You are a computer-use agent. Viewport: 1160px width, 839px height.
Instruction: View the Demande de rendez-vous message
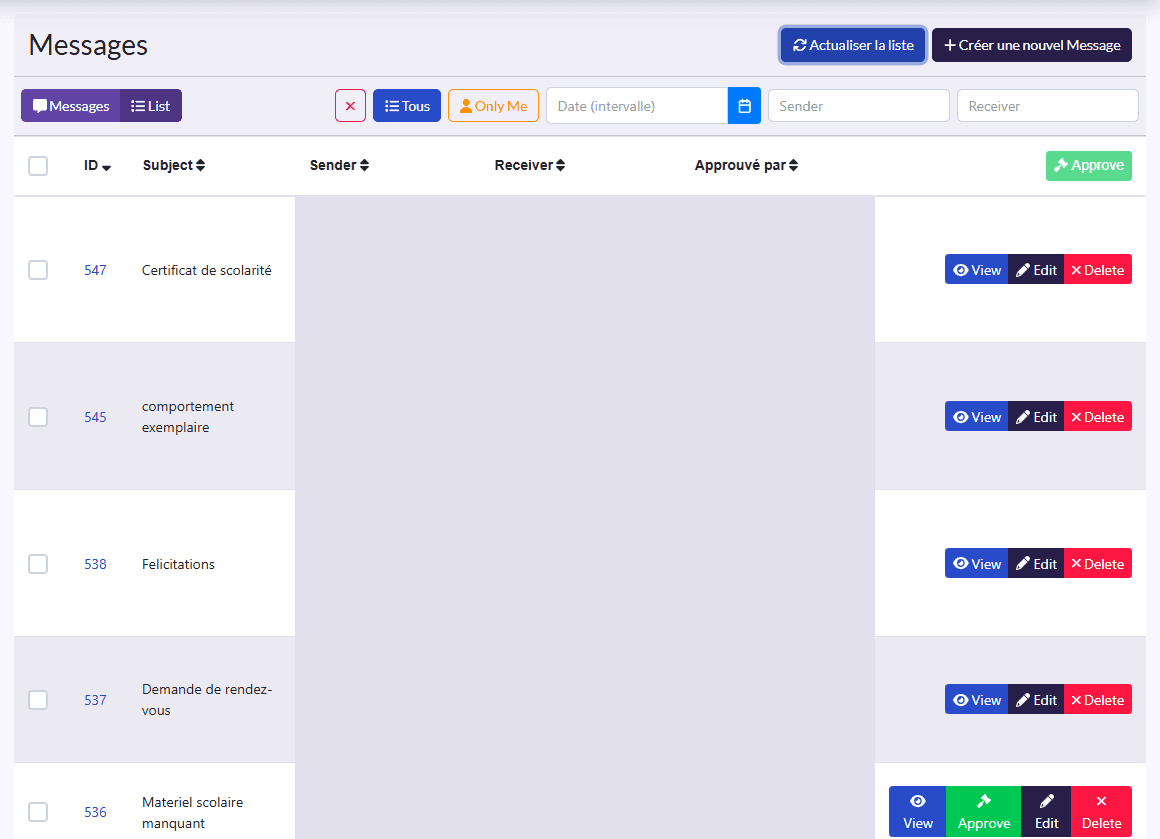pyautogui.click(x=977, y=700)
